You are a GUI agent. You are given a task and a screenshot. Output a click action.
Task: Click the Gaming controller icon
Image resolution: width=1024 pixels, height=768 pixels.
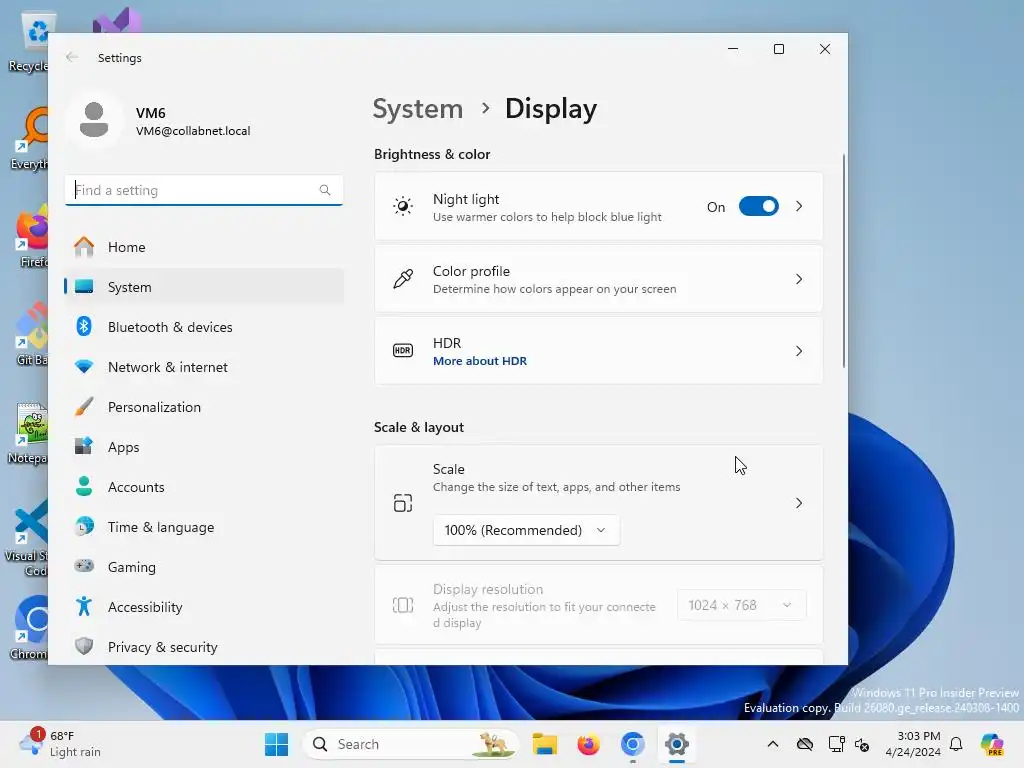click(84, 566)
